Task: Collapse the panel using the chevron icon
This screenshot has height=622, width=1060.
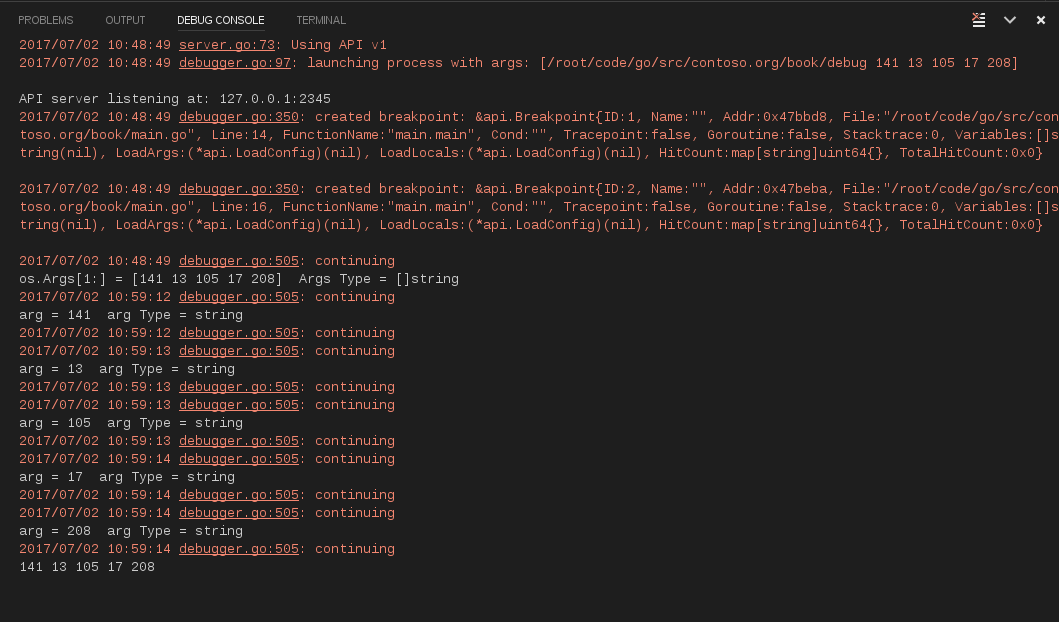Action: 1010,19
